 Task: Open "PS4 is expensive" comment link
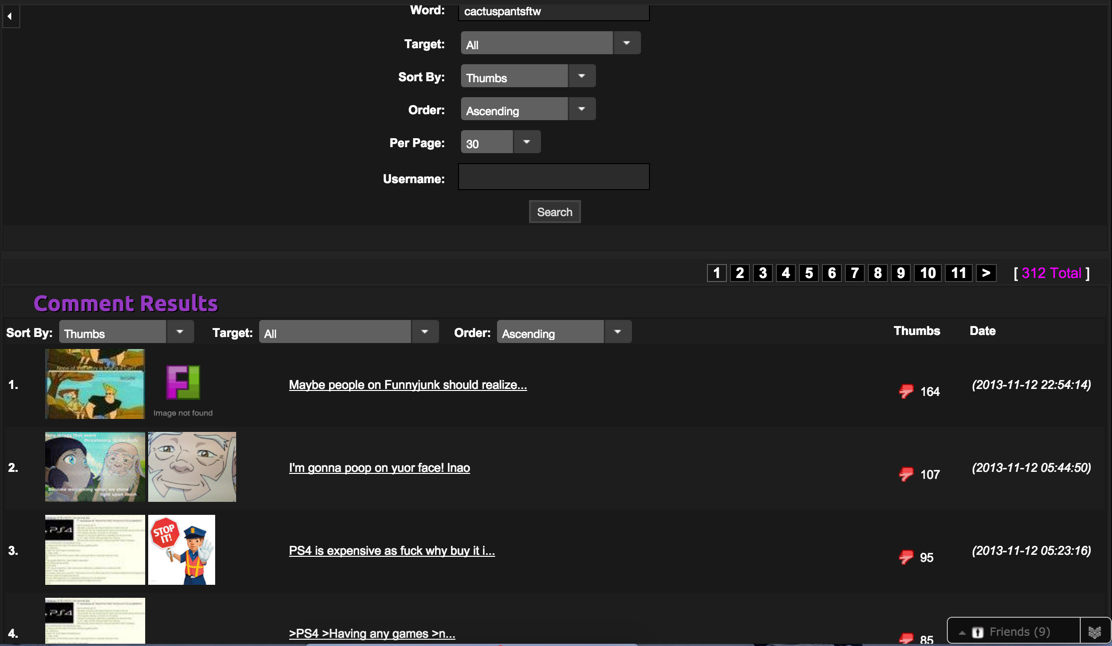click(391, 551)
